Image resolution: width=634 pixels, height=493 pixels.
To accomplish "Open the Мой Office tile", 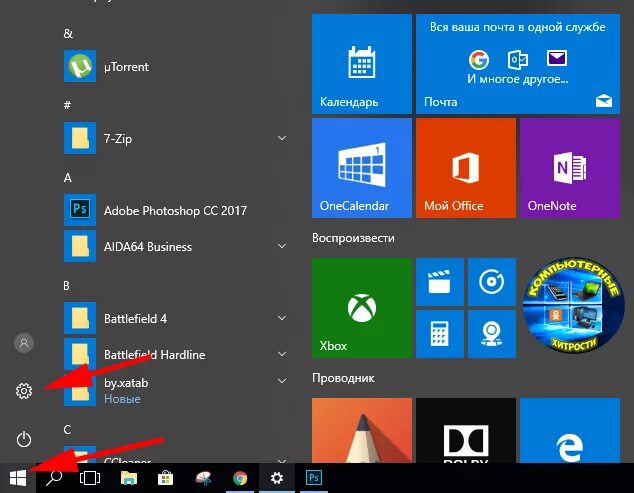I will [466, 168].
